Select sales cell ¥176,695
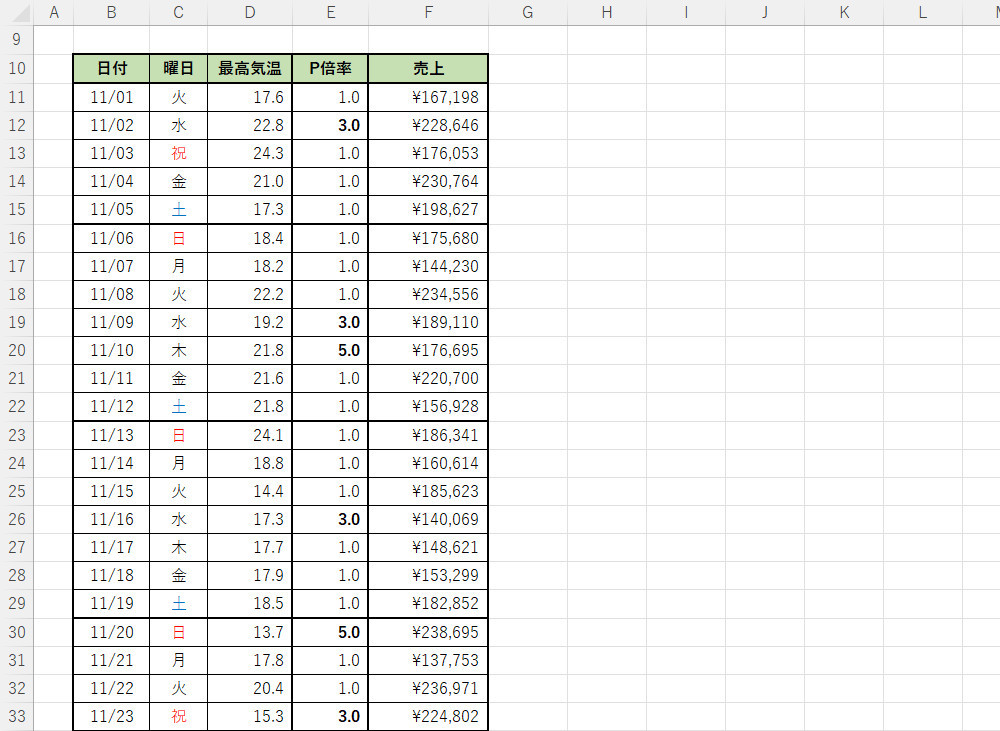1000x731 pixels. tap(429, 350)
